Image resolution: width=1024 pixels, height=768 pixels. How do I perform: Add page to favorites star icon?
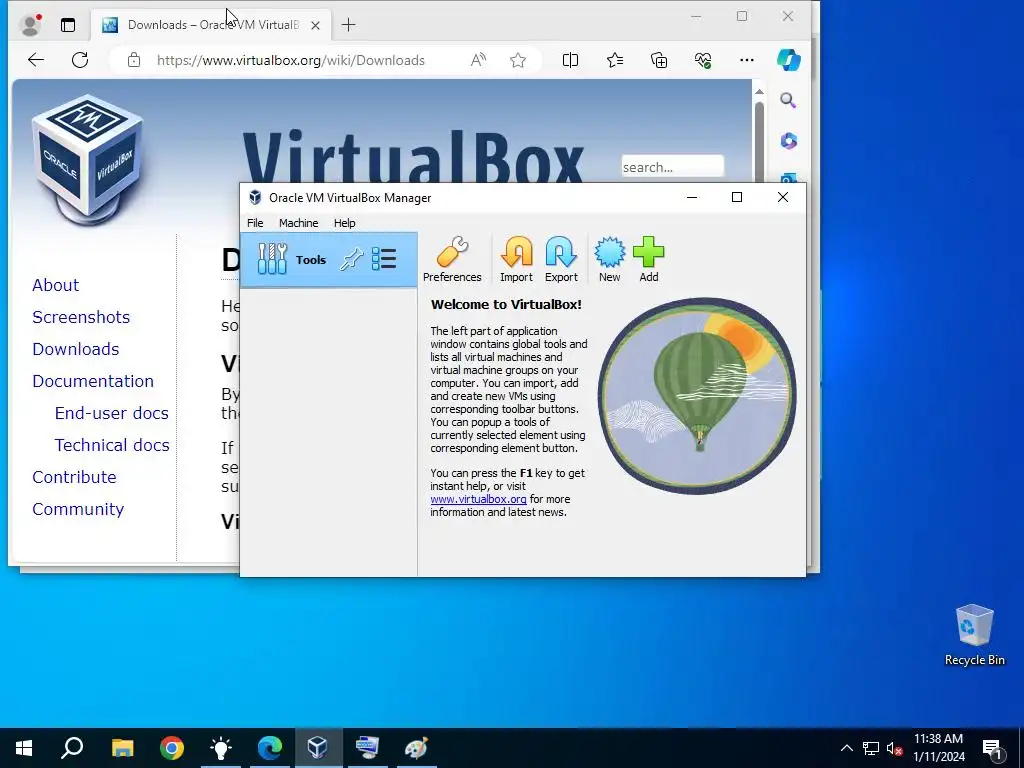[518, 60]
